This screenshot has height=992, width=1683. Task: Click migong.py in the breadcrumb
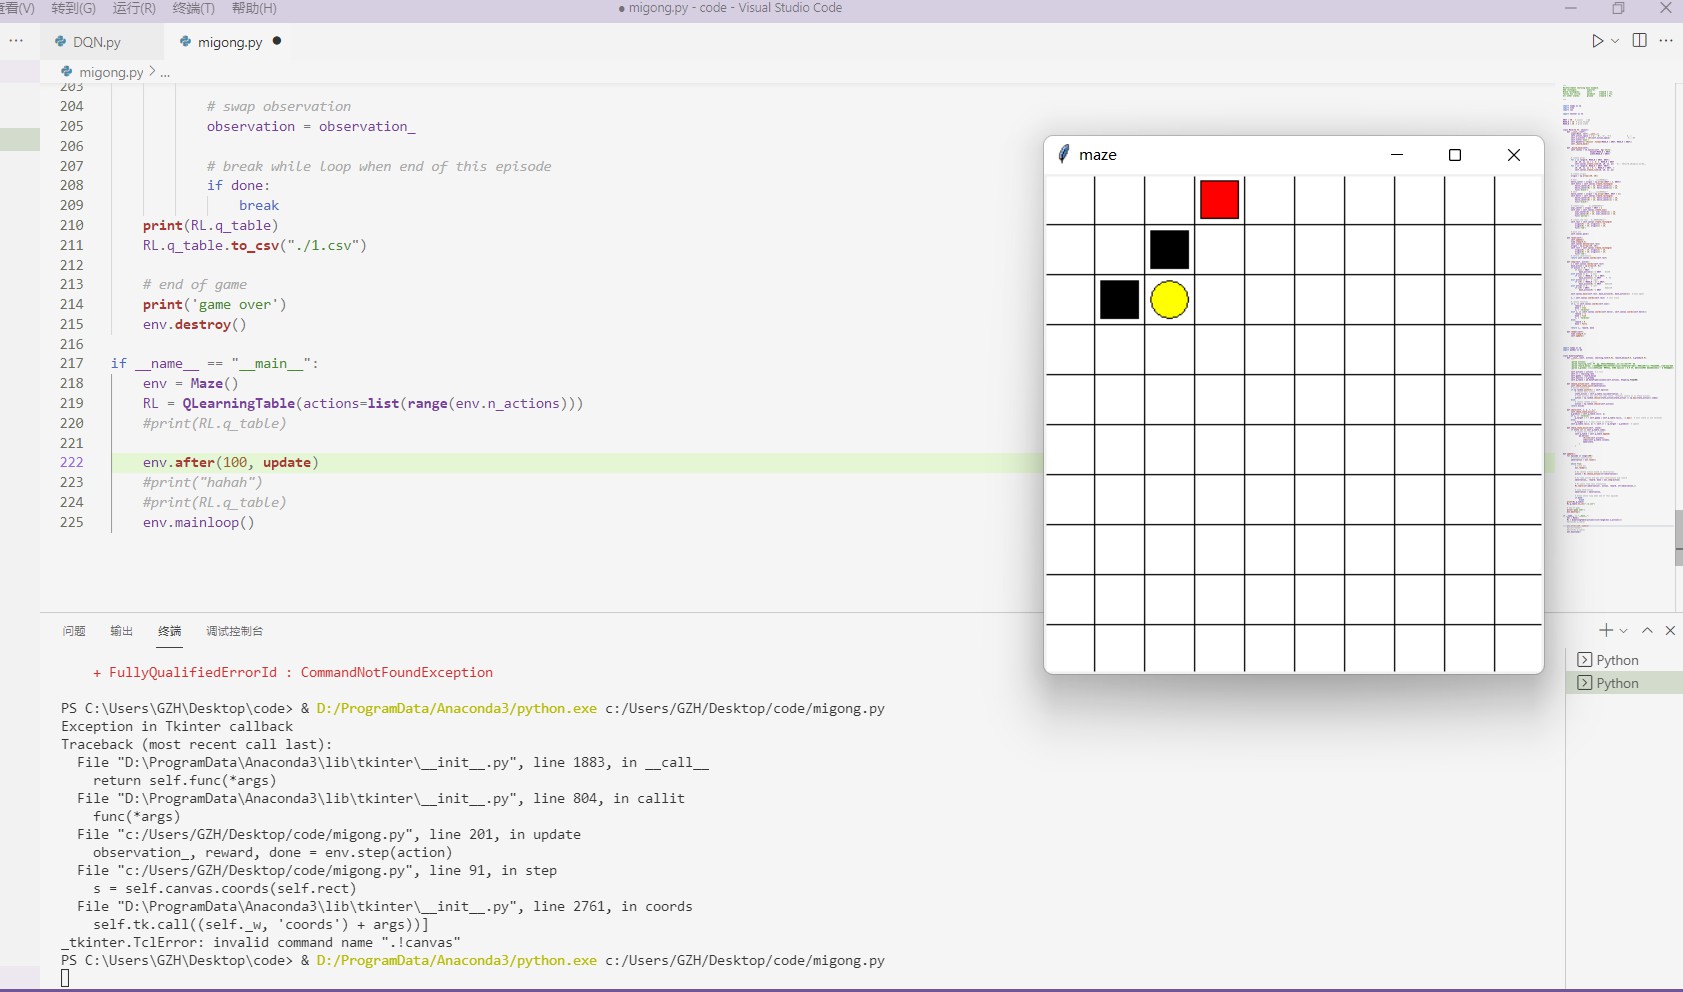110,72
